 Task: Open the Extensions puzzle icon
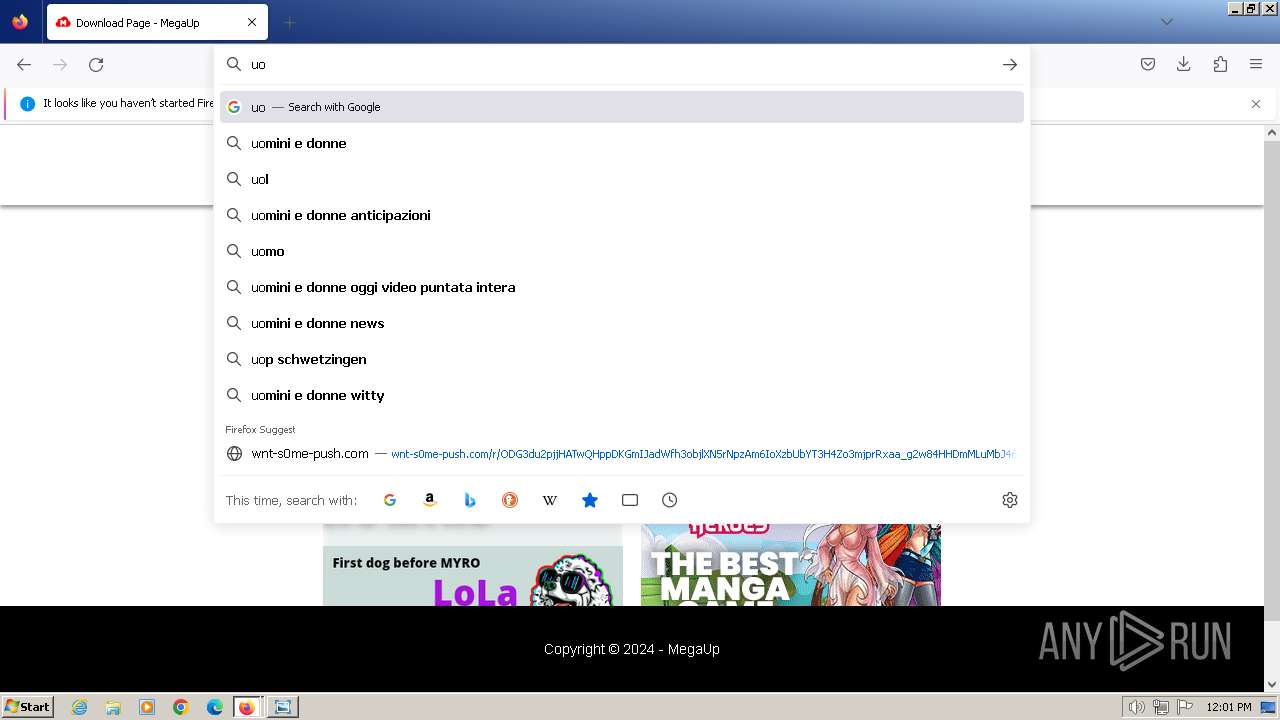click(1220, 64)
